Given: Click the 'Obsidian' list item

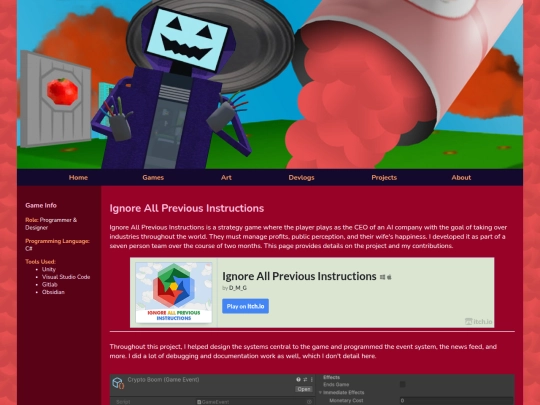Looking at the screenshot, I should click(x=53, y=292).
